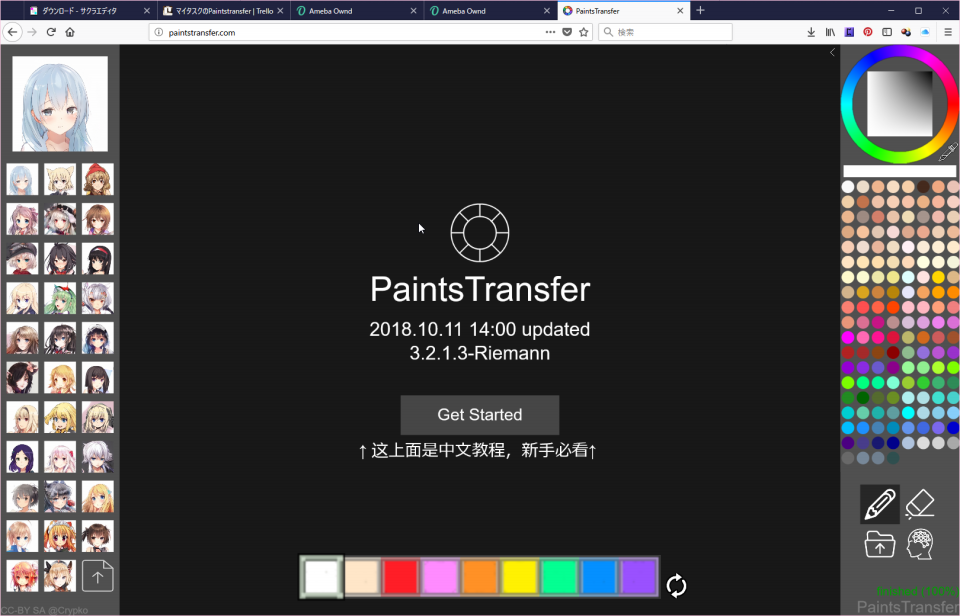Image resolution: width=960 pixels, height=616 pixels.
Task: Toggle the sidebar view icon
Action: point(887,32)
